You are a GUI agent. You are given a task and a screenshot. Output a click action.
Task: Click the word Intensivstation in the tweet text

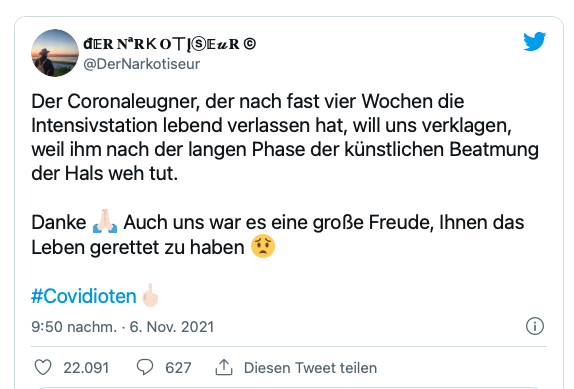point(95,126)
